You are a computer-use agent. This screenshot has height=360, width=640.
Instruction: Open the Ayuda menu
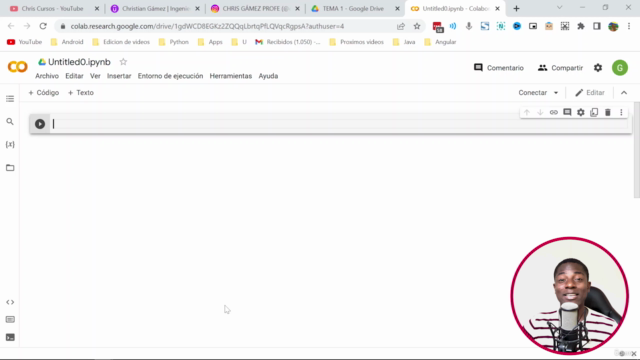click(x=268, y=76)
